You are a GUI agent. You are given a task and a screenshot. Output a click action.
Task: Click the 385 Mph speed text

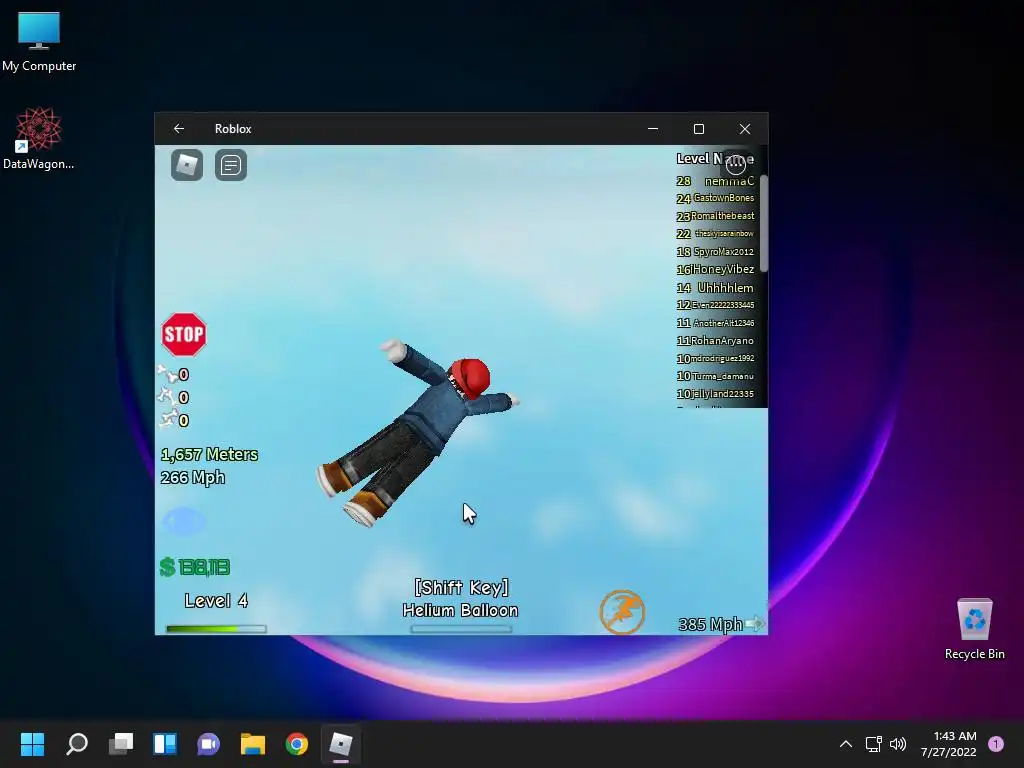point(710,624)
